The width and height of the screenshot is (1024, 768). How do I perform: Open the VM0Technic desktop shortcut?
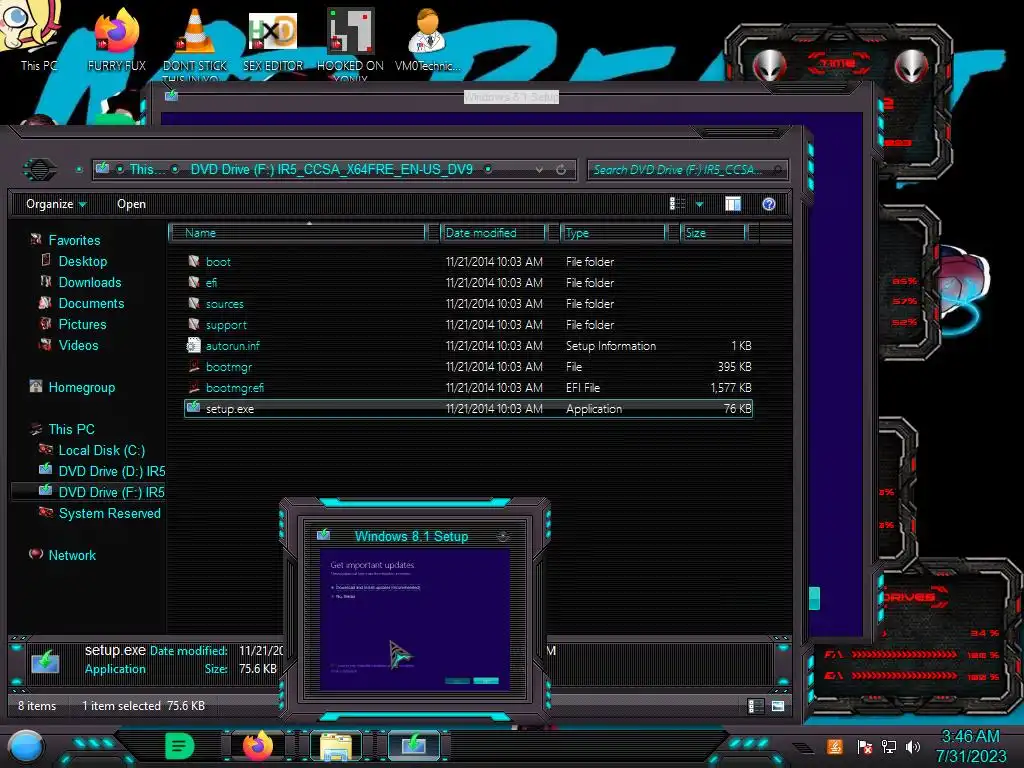[x=428, y=39]
